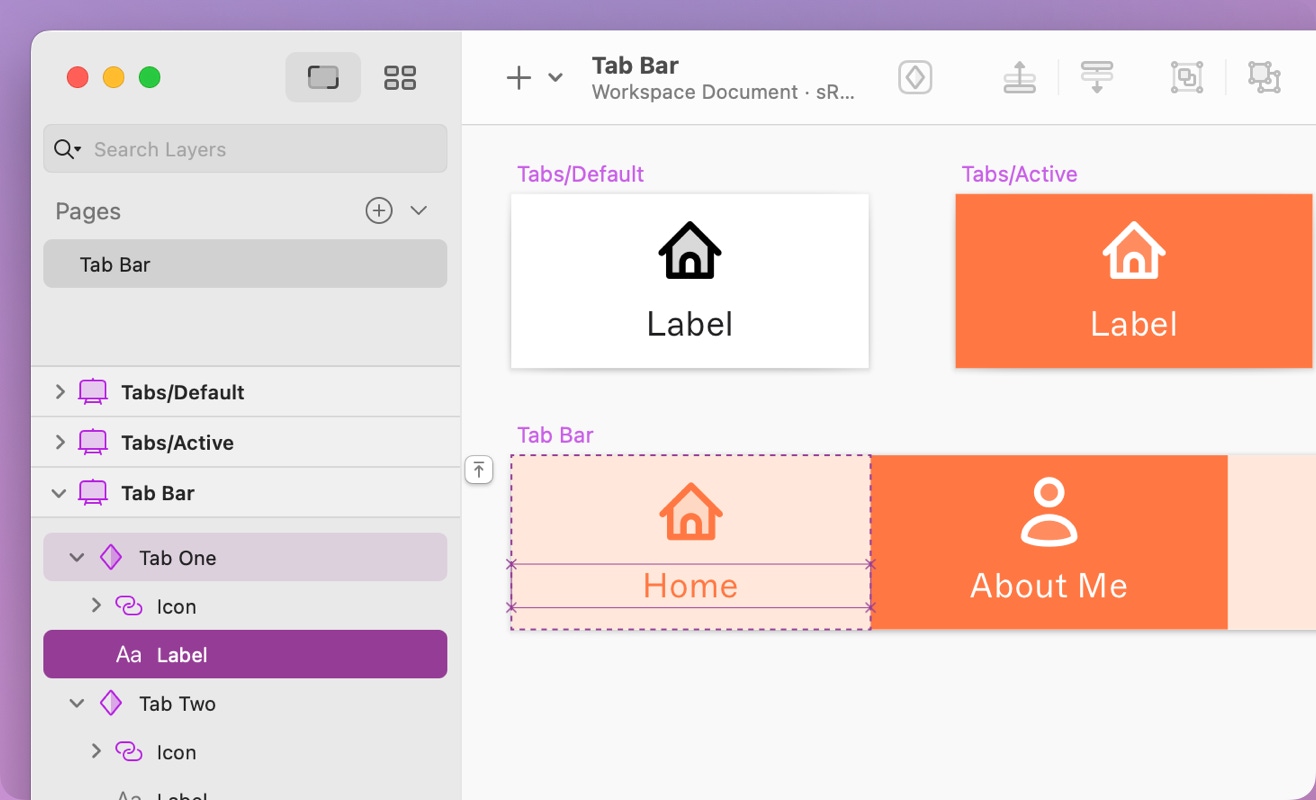Switch to components grid view
The width and height of the screenshot is (1316, 800).
point(400,77)
